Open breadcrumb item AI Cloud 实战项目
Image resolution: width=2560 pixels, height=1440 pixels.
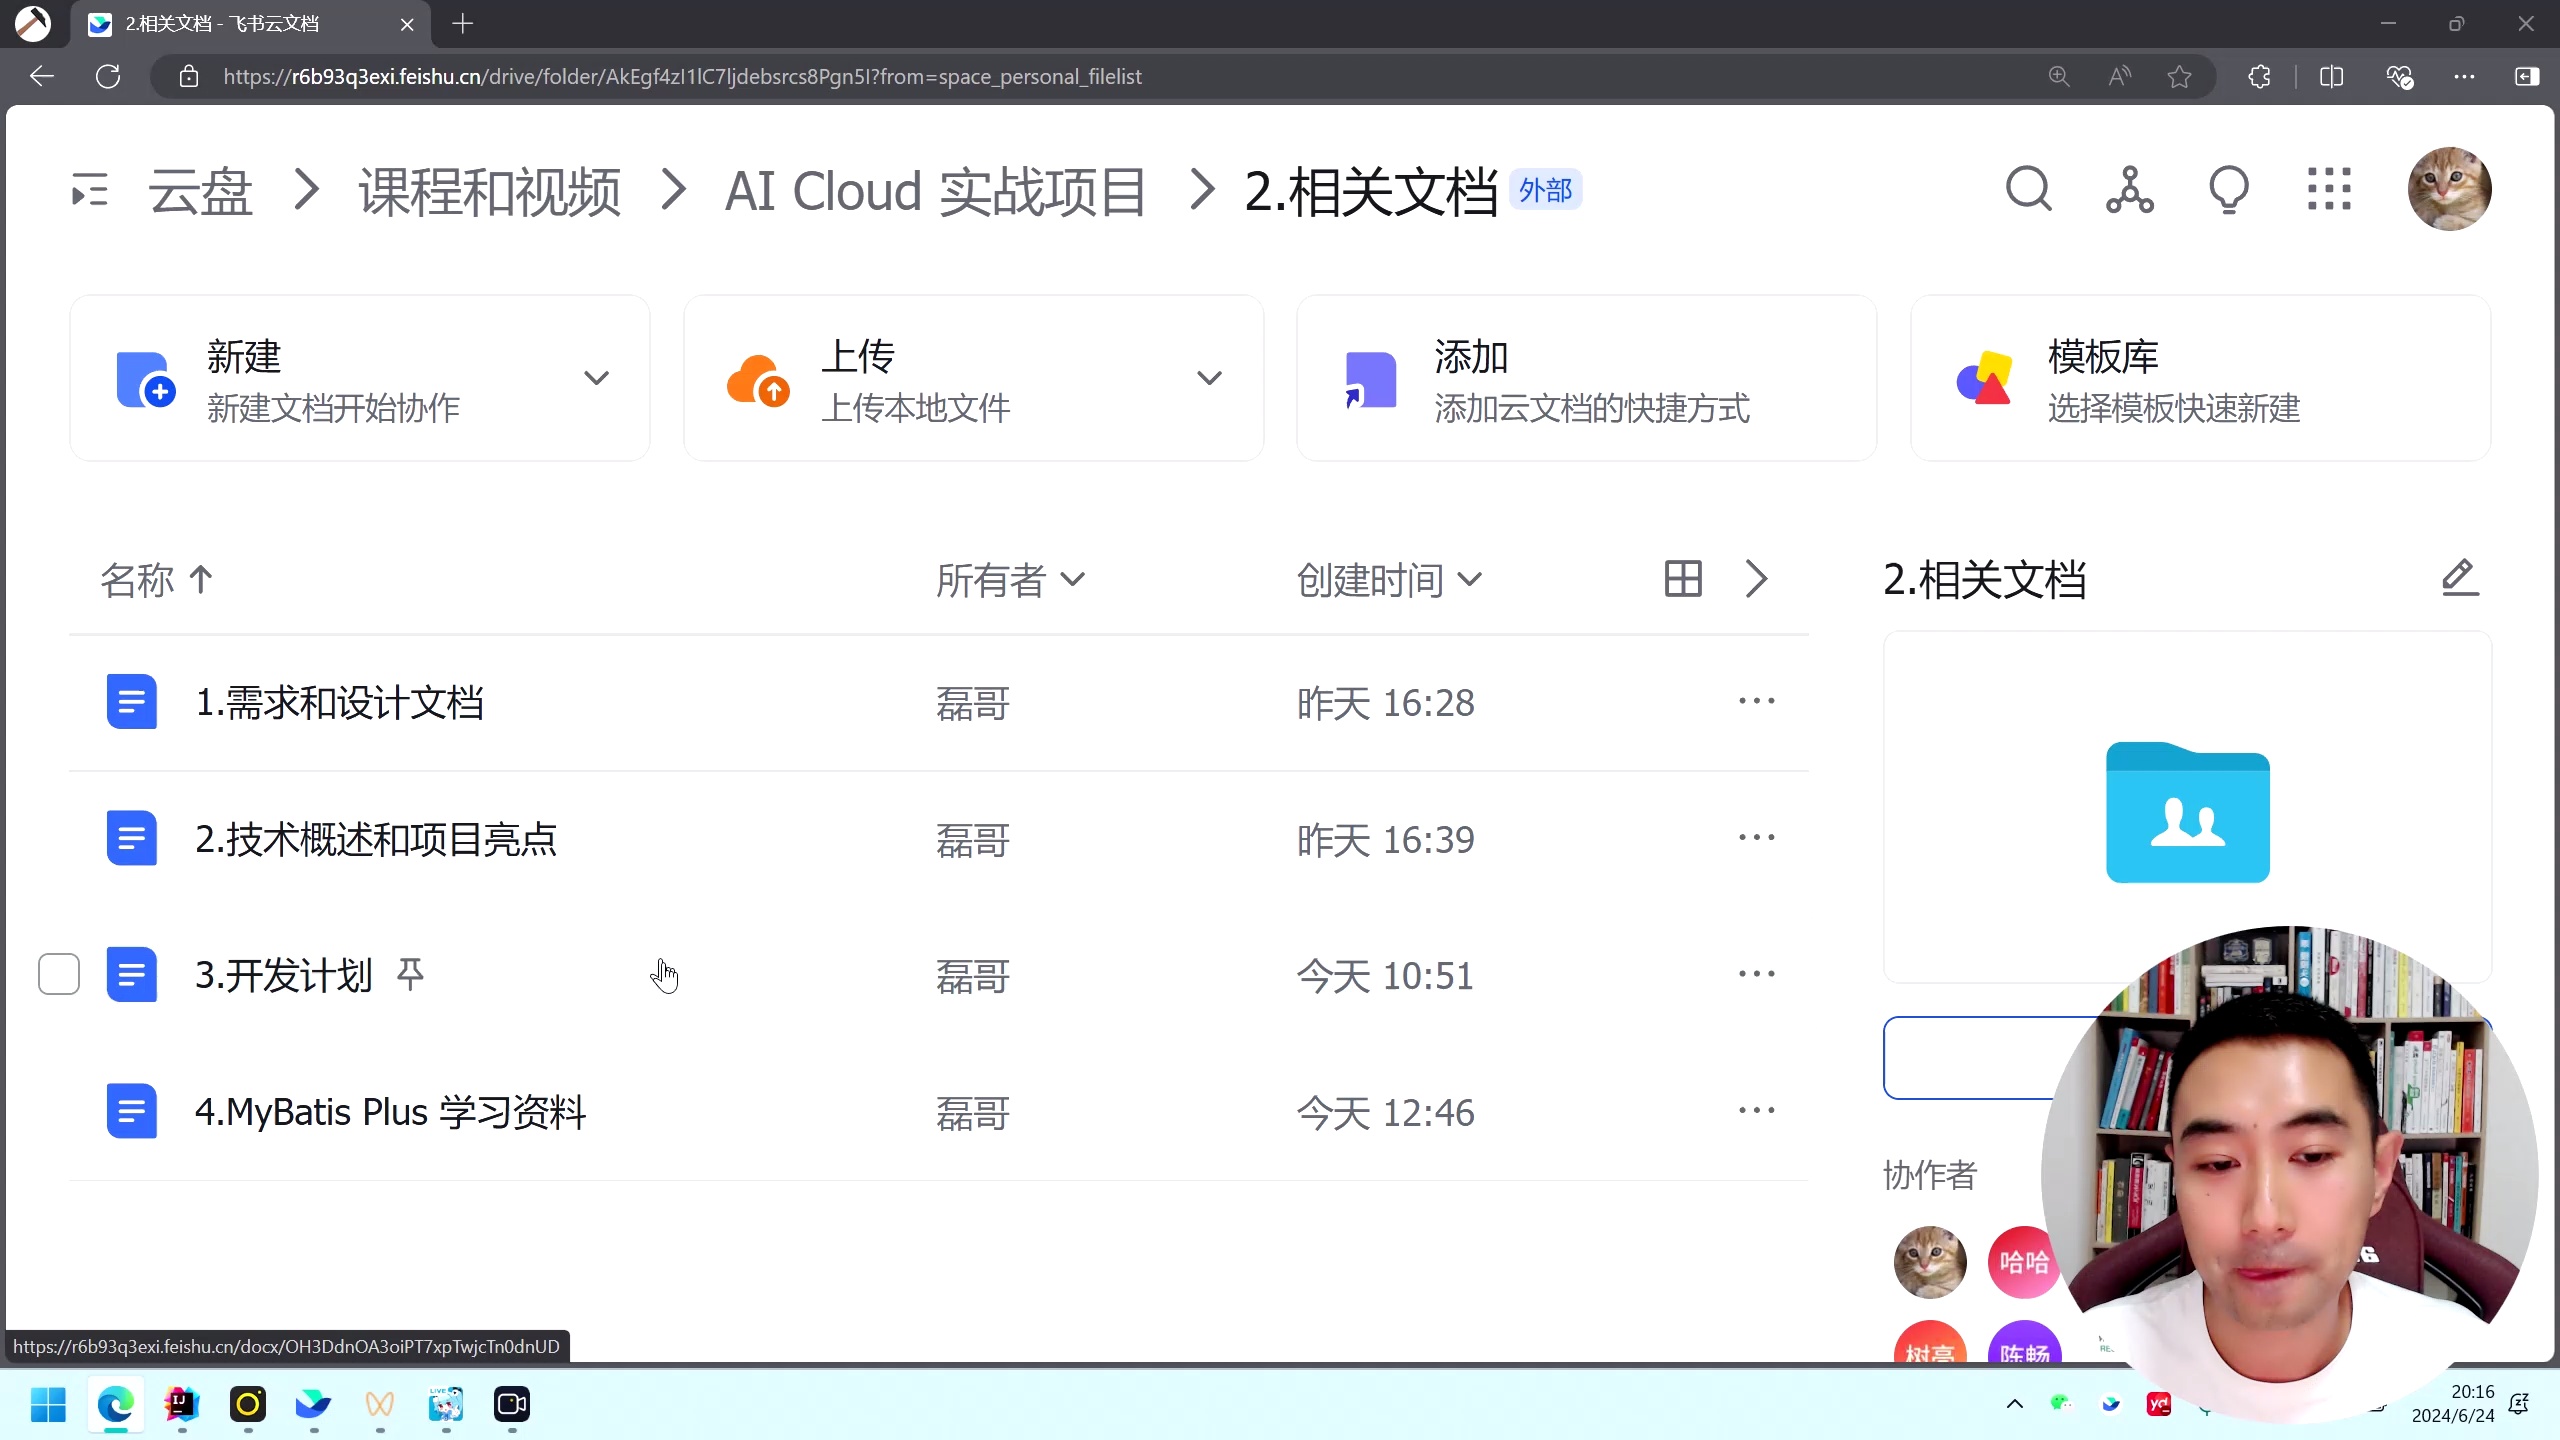934,191
